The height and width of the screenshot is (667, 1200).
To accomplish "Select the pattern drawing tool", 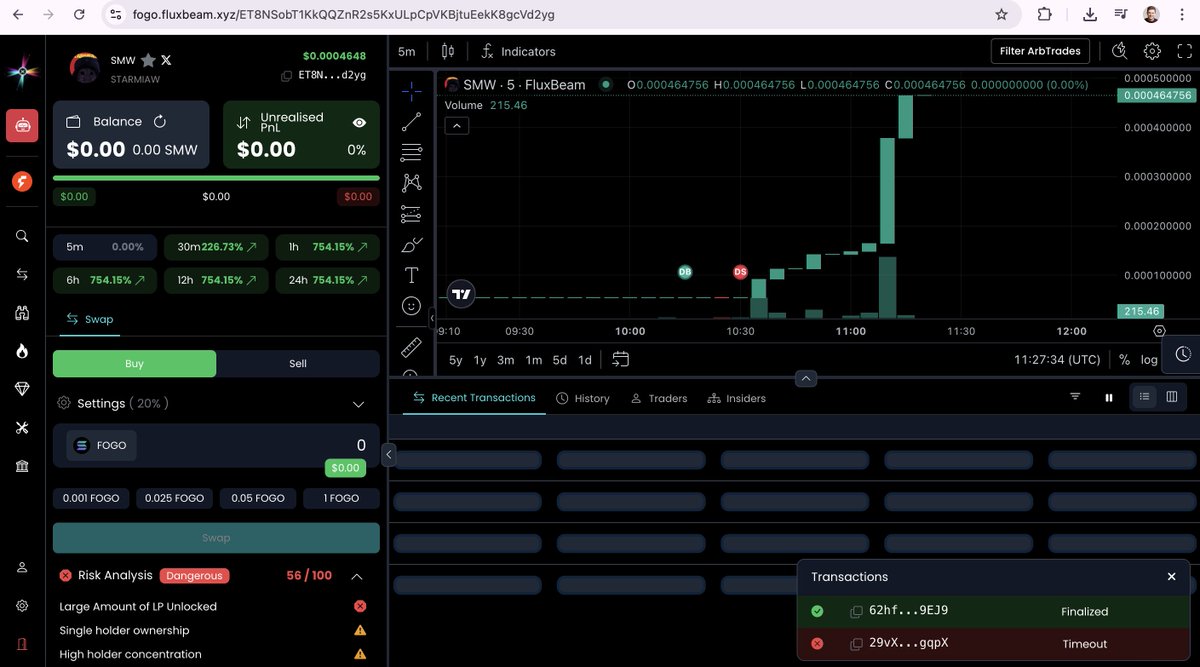I will (411, 183).
